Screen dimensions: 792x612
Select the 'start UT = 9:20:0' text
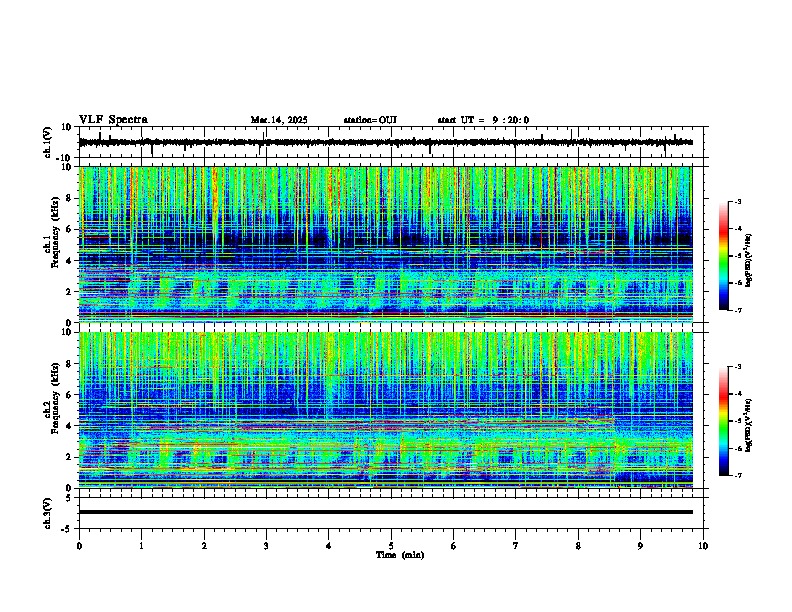483,120
